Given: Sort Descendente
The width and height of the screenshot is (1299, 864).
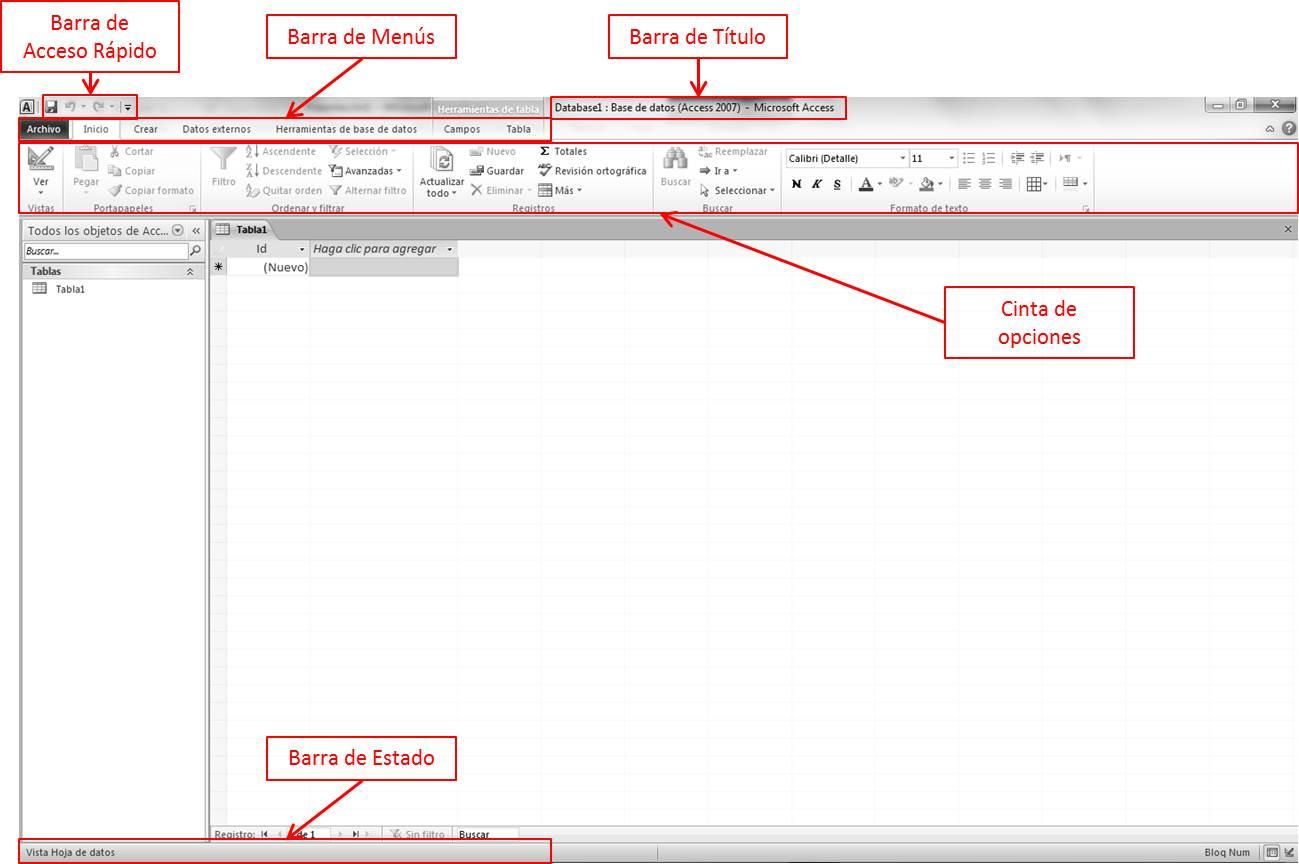Looking at the screenshot, I should (284, 171).
